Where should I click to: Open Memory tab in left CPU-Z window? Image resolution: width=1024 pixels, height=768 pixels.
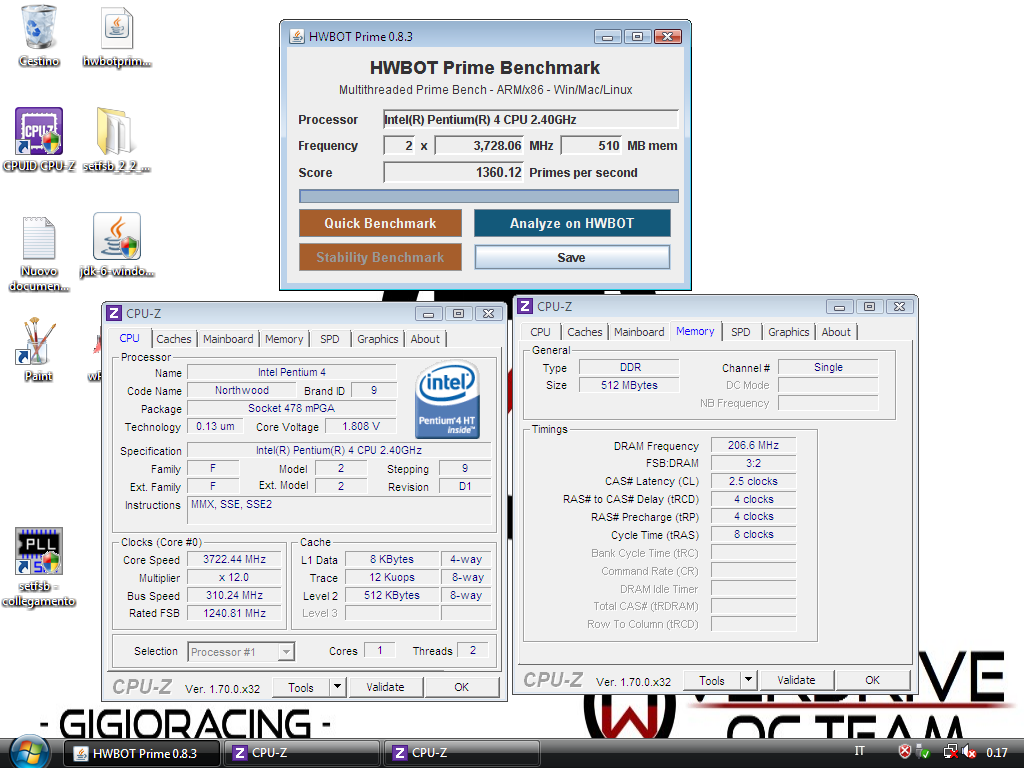284,339
